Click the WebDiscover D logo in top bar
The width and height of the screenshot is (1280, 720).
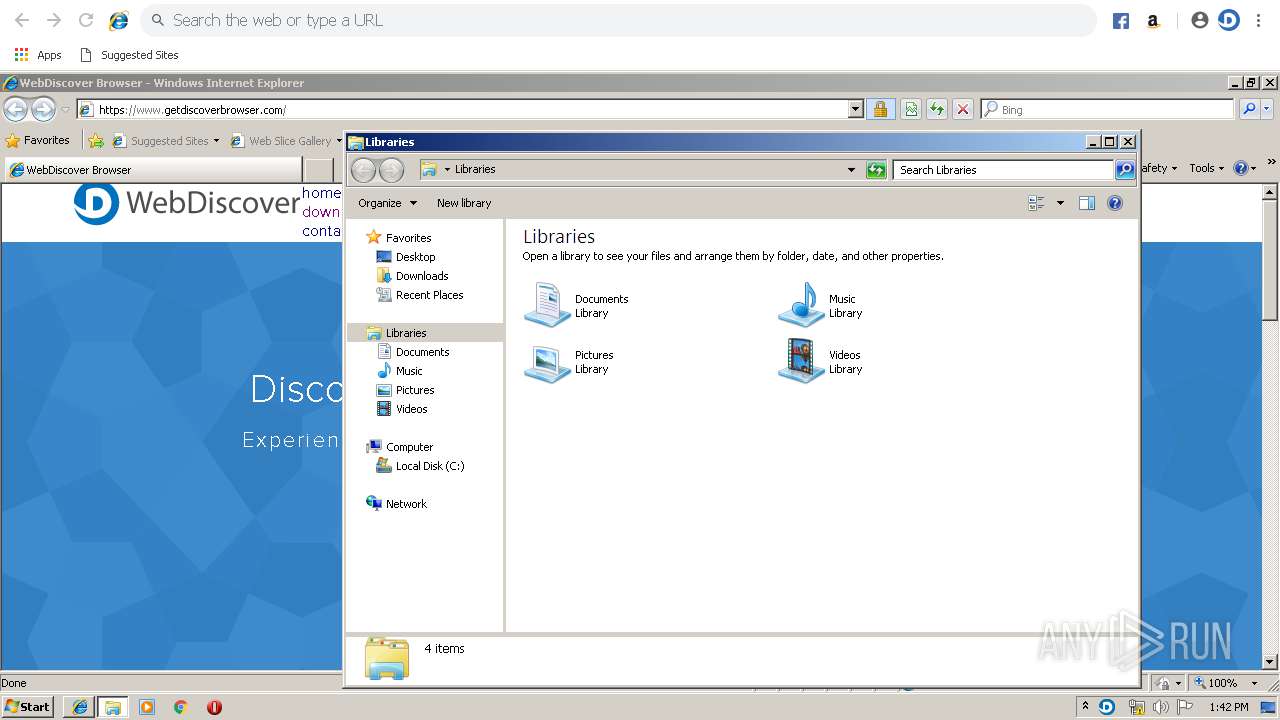1229,20
